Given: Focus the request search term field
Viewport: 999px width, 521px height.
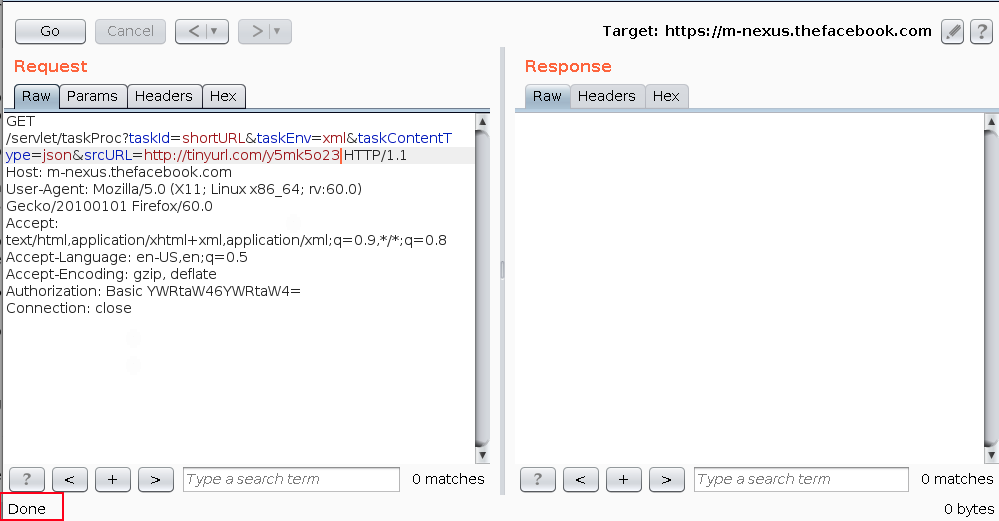Looking at the screenshot, I should (x=290, y=479).
